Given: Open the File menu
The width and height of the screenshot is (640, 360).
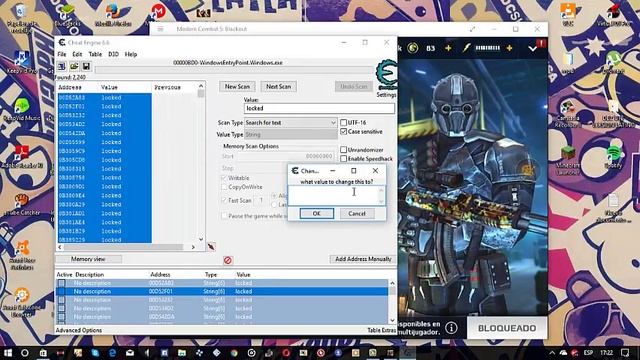Looking at the screenshot, I should (62, 54).
